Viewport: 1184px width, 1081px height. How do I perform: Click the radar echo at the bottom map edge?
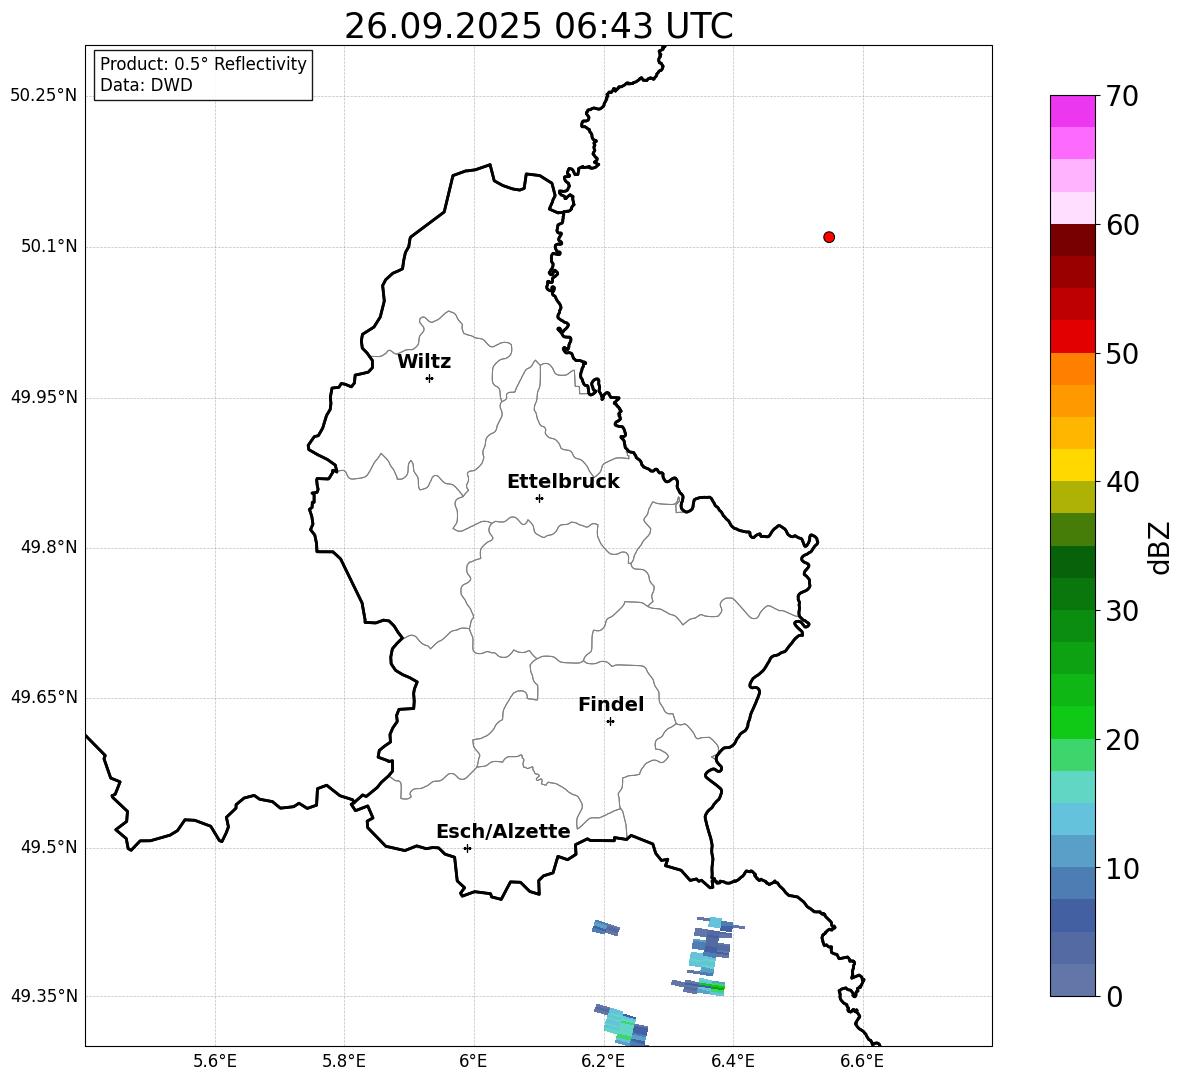[x=623, y=1025]
